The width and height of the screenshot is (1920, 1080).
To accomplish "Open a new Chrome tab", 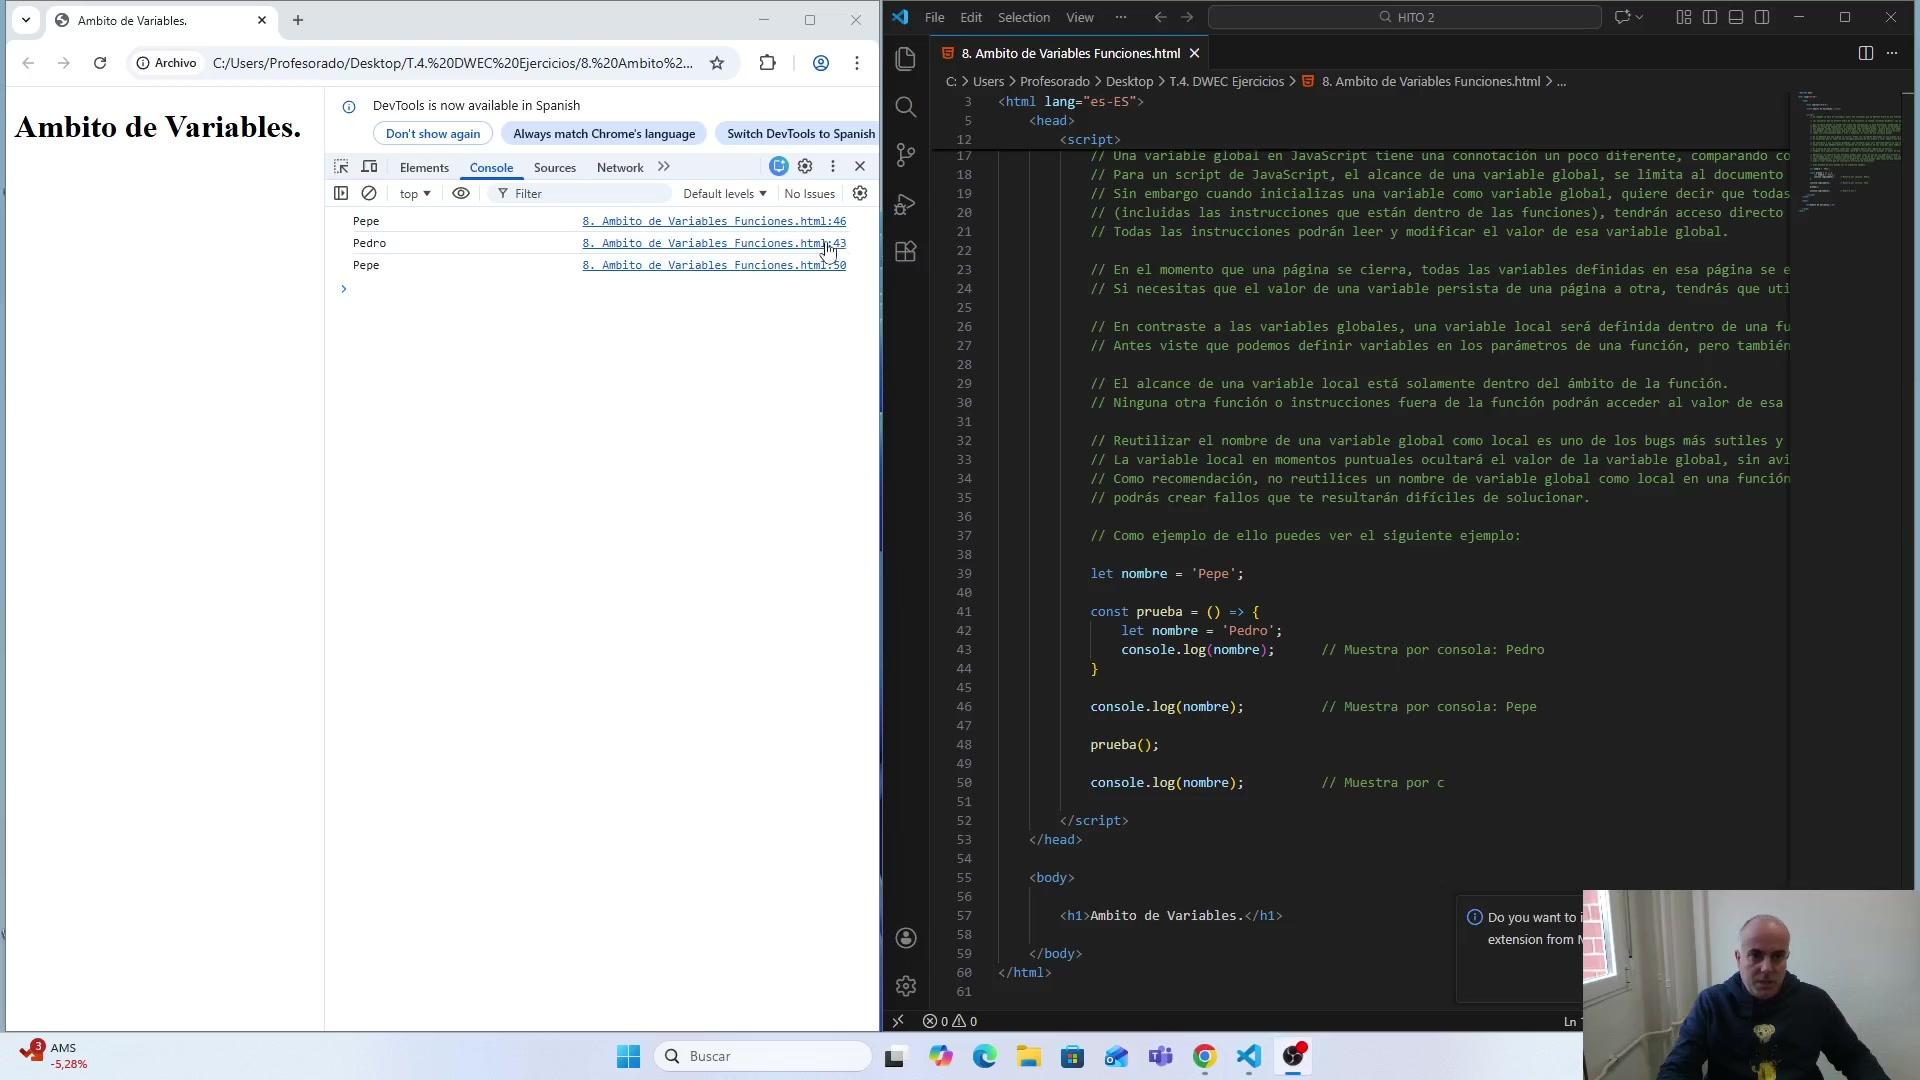I will coord(298,20).
